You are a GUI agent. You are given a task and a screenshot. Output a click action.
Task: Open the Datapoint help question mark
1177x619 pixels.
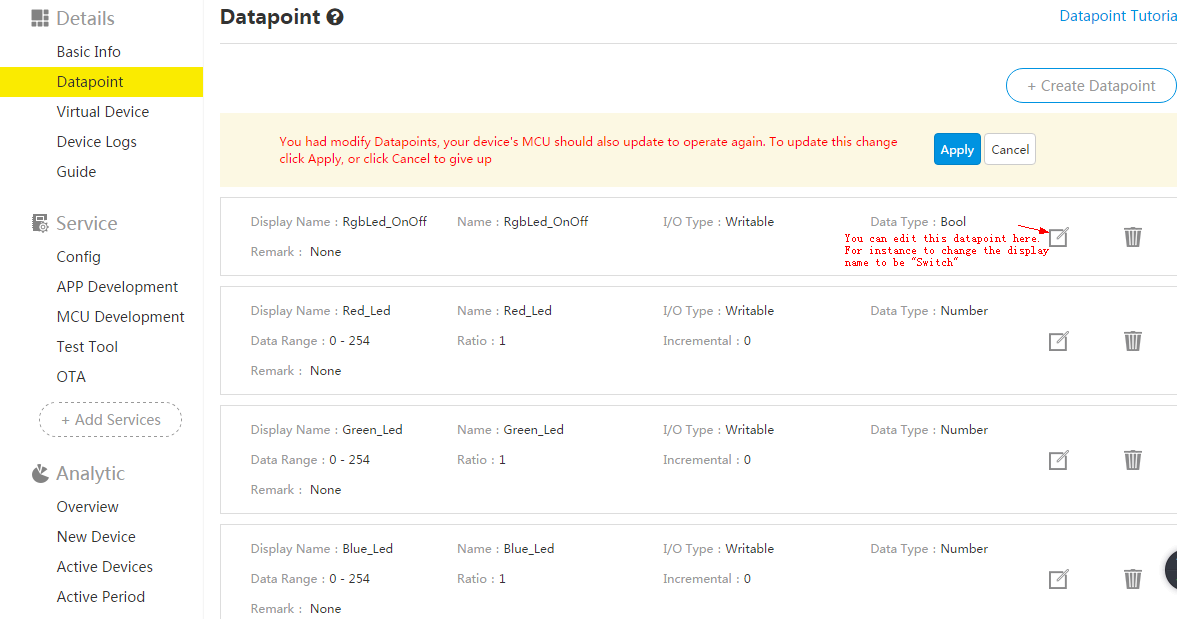pyautogui.click(x=334, y=17)
